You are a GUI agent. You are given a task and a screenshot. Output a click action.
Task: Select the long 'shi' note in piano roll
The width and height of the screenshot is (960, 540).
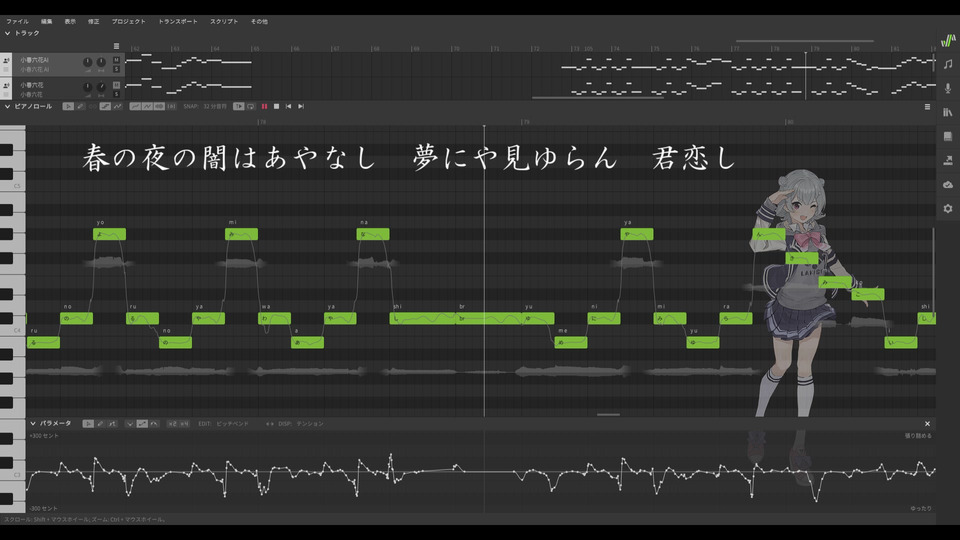pyautogui.click(x=422, y=318)
